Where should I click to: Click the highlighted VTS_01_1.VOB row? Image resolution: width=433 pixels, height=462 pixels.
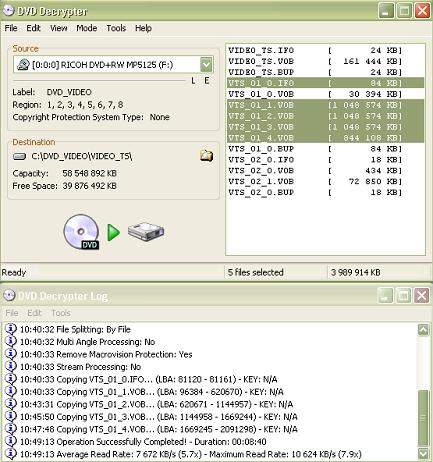[325, 105]
